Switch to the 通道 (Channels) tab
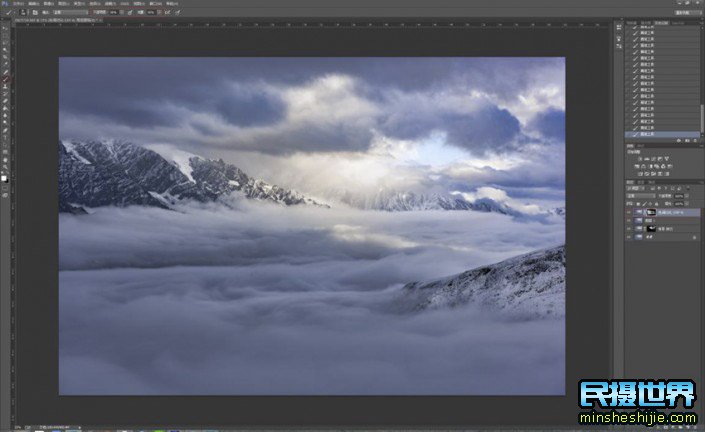The image size is (705, 432). (x=641, y=183)
